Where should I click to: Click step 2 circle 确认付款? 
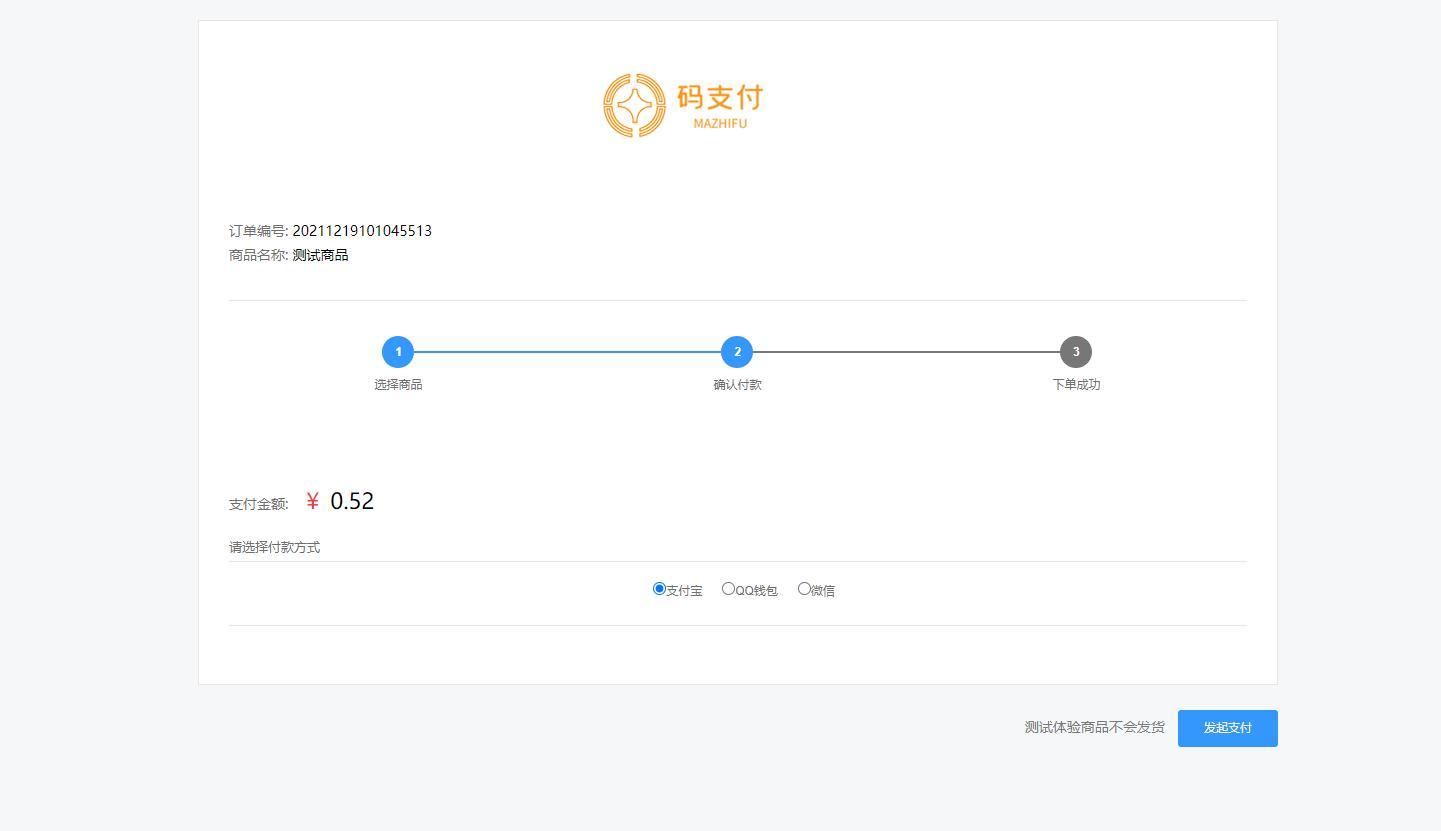737,352
